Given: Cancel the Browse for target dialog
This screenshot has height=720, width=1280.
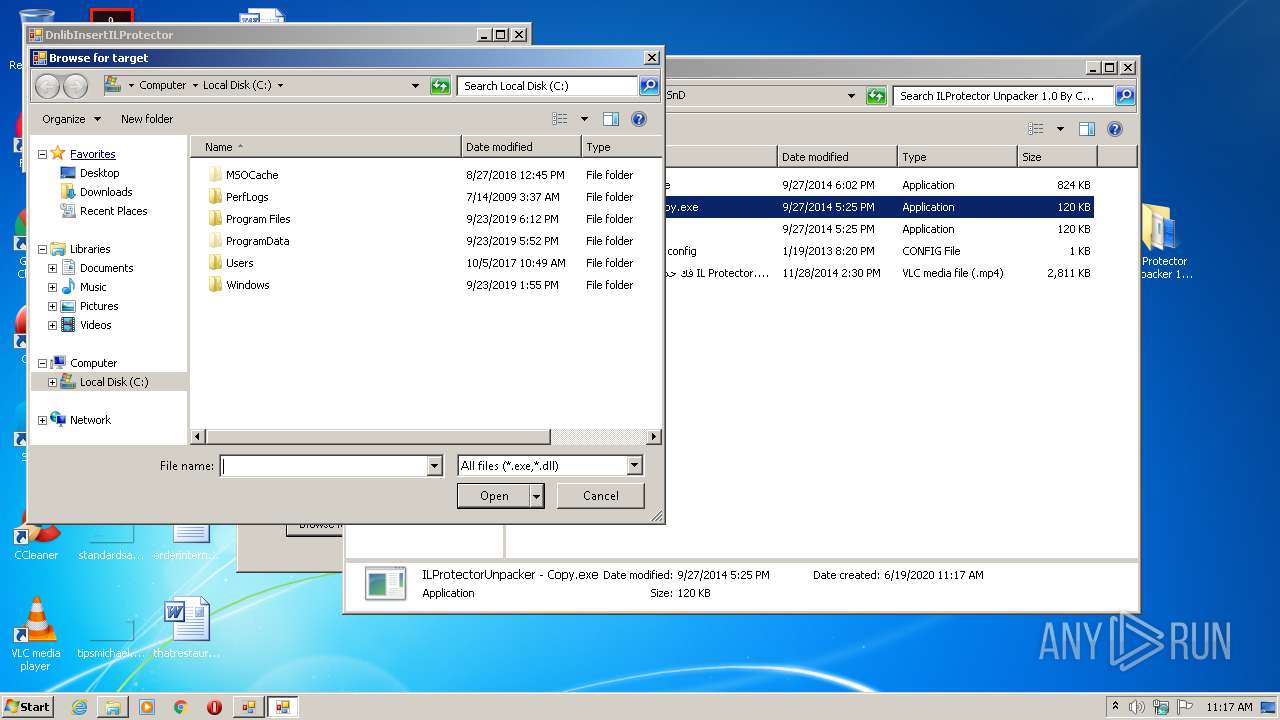Looking at the screenshot, I should point(601,496).
